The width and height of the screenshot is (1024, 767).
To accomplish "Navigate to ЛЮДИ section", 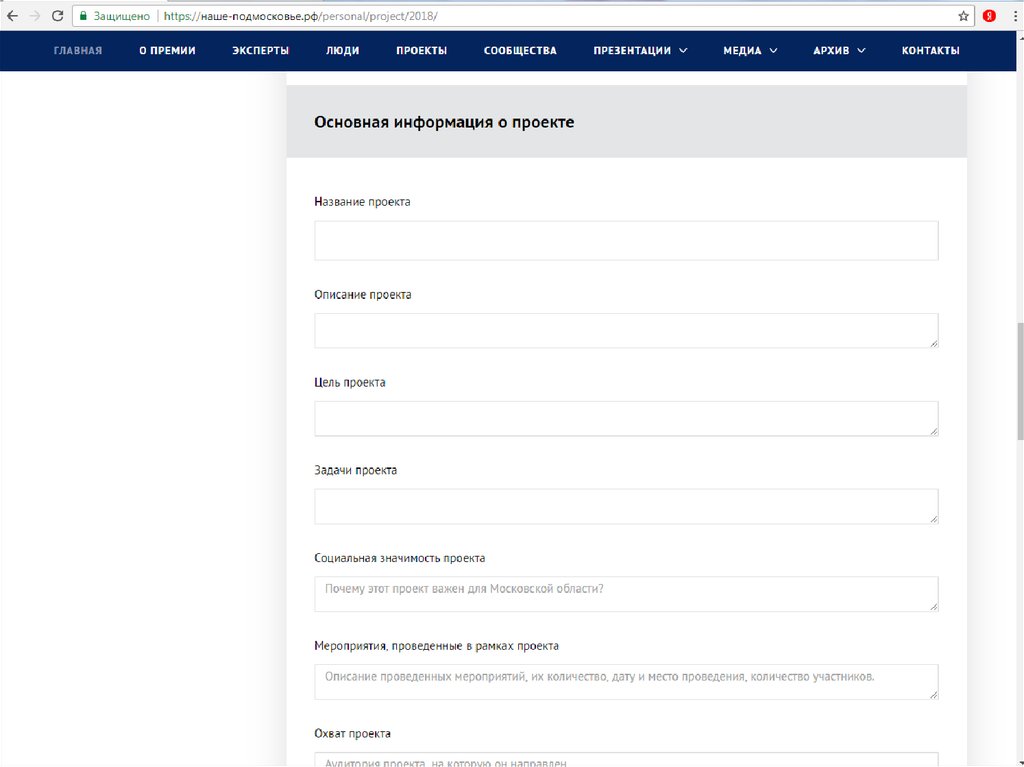I will click(x=343, y=50).
